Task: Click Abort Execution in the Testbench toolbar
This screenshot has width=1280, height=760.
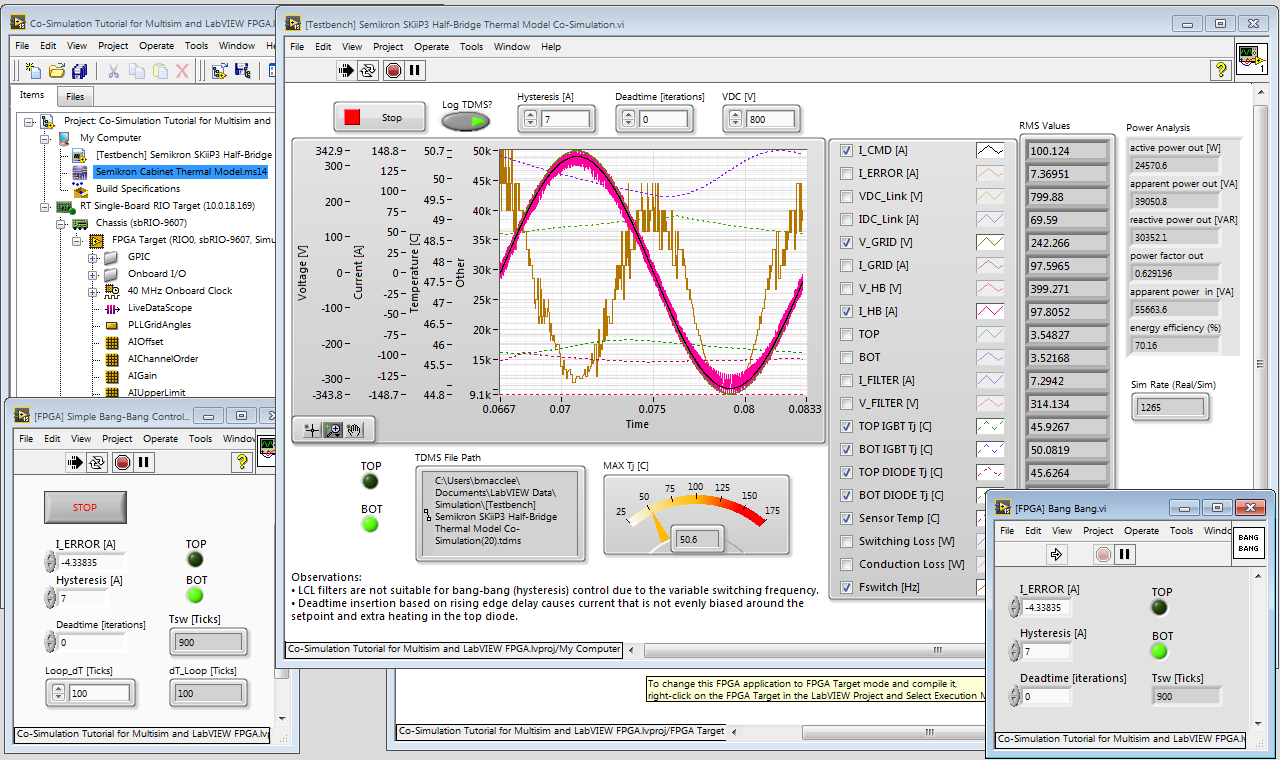Action: pyautogui.click(x=393, y=70)
